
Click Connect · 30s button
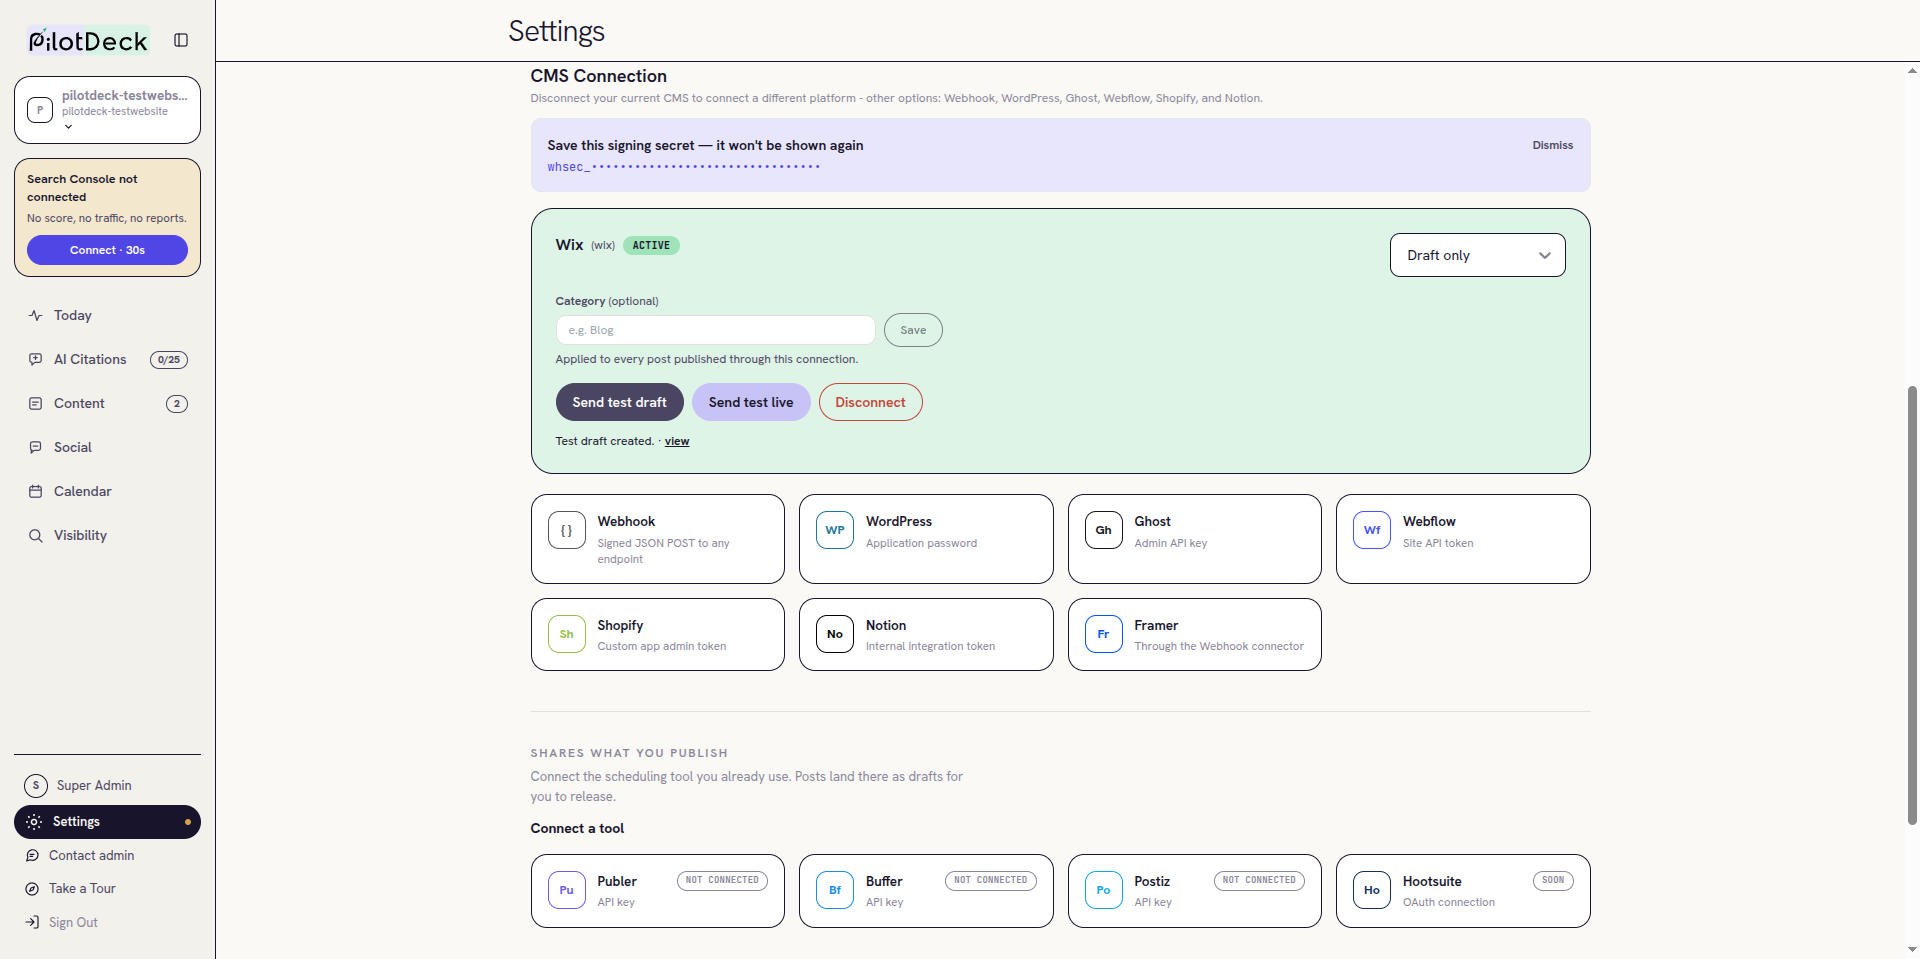coord(107,250)
